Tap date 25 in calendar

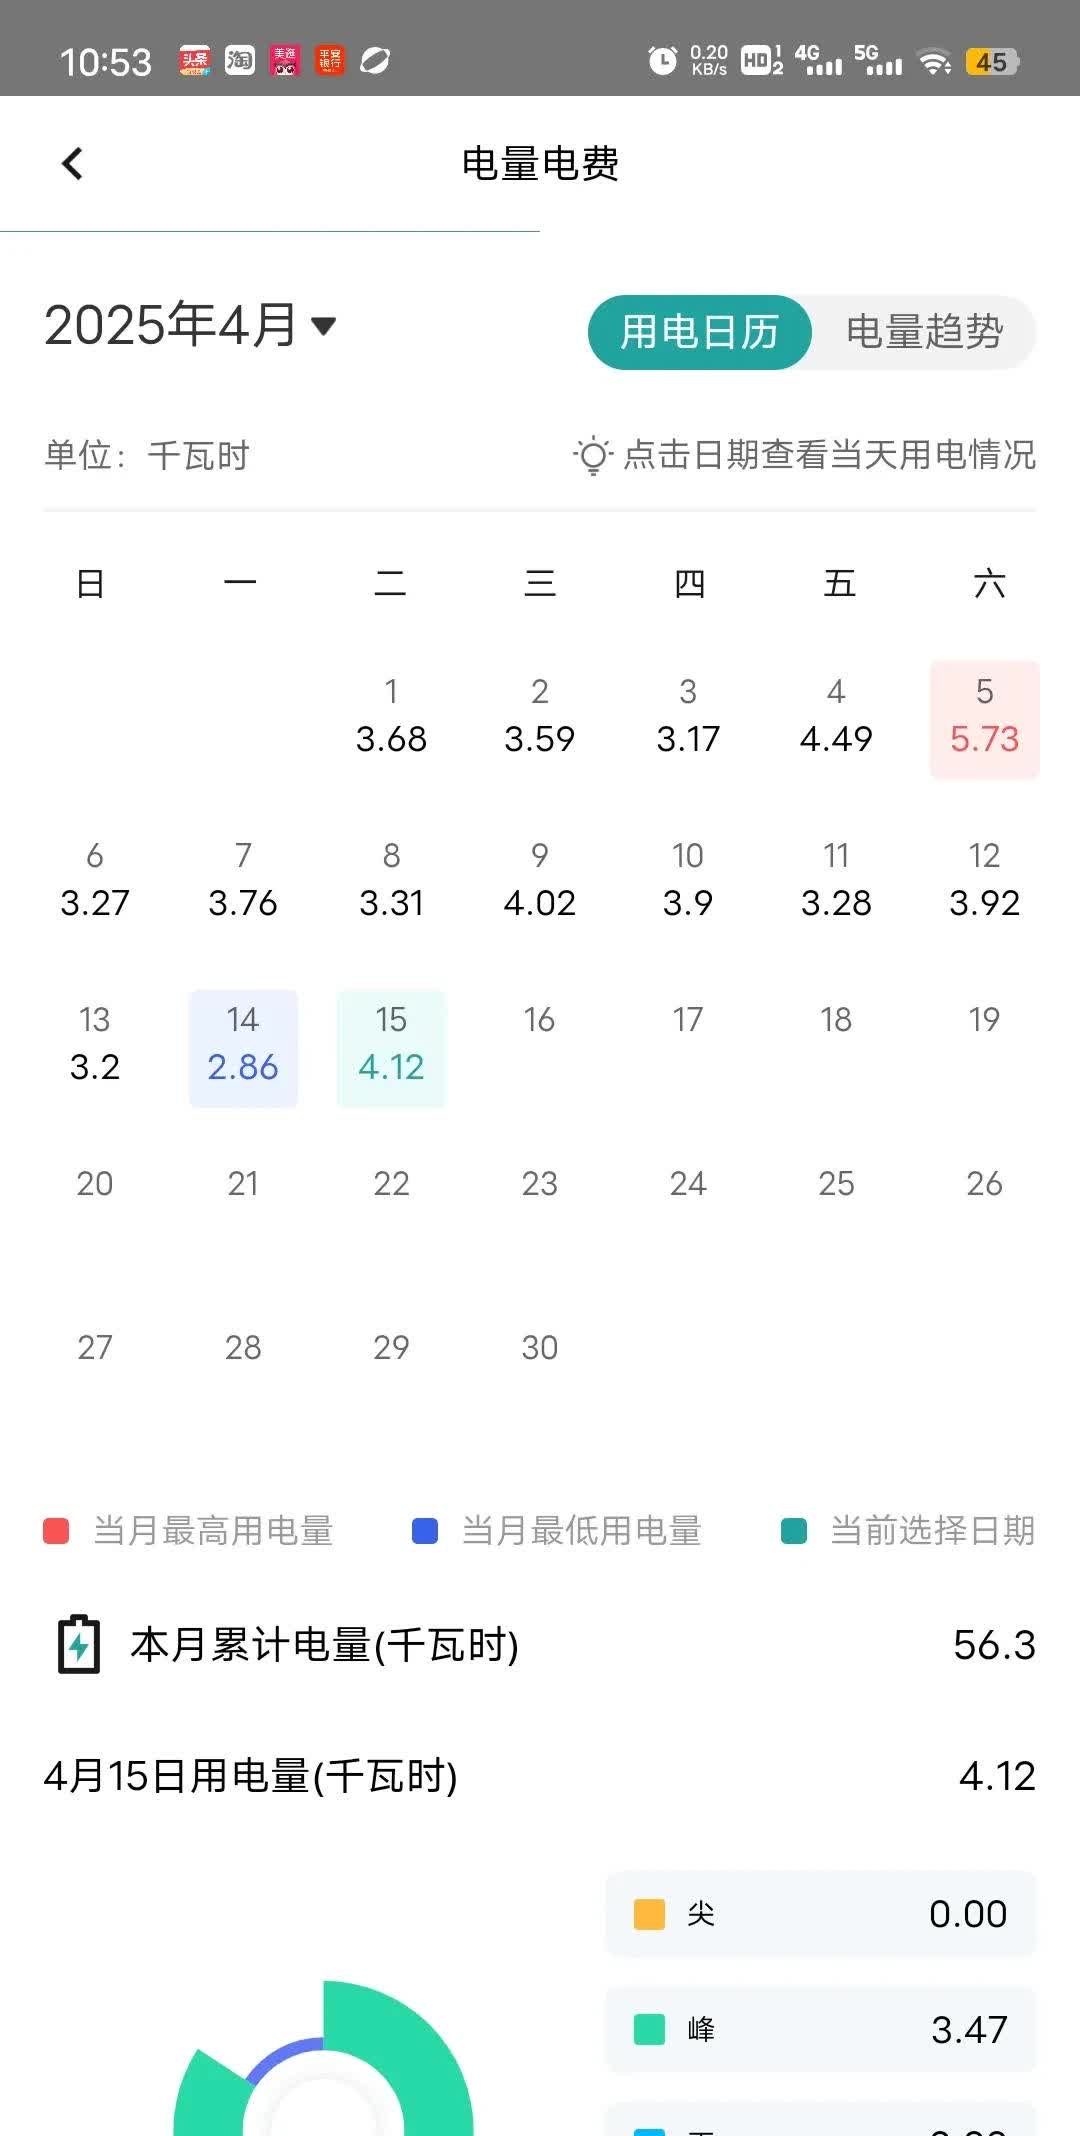click(836, 1184)
